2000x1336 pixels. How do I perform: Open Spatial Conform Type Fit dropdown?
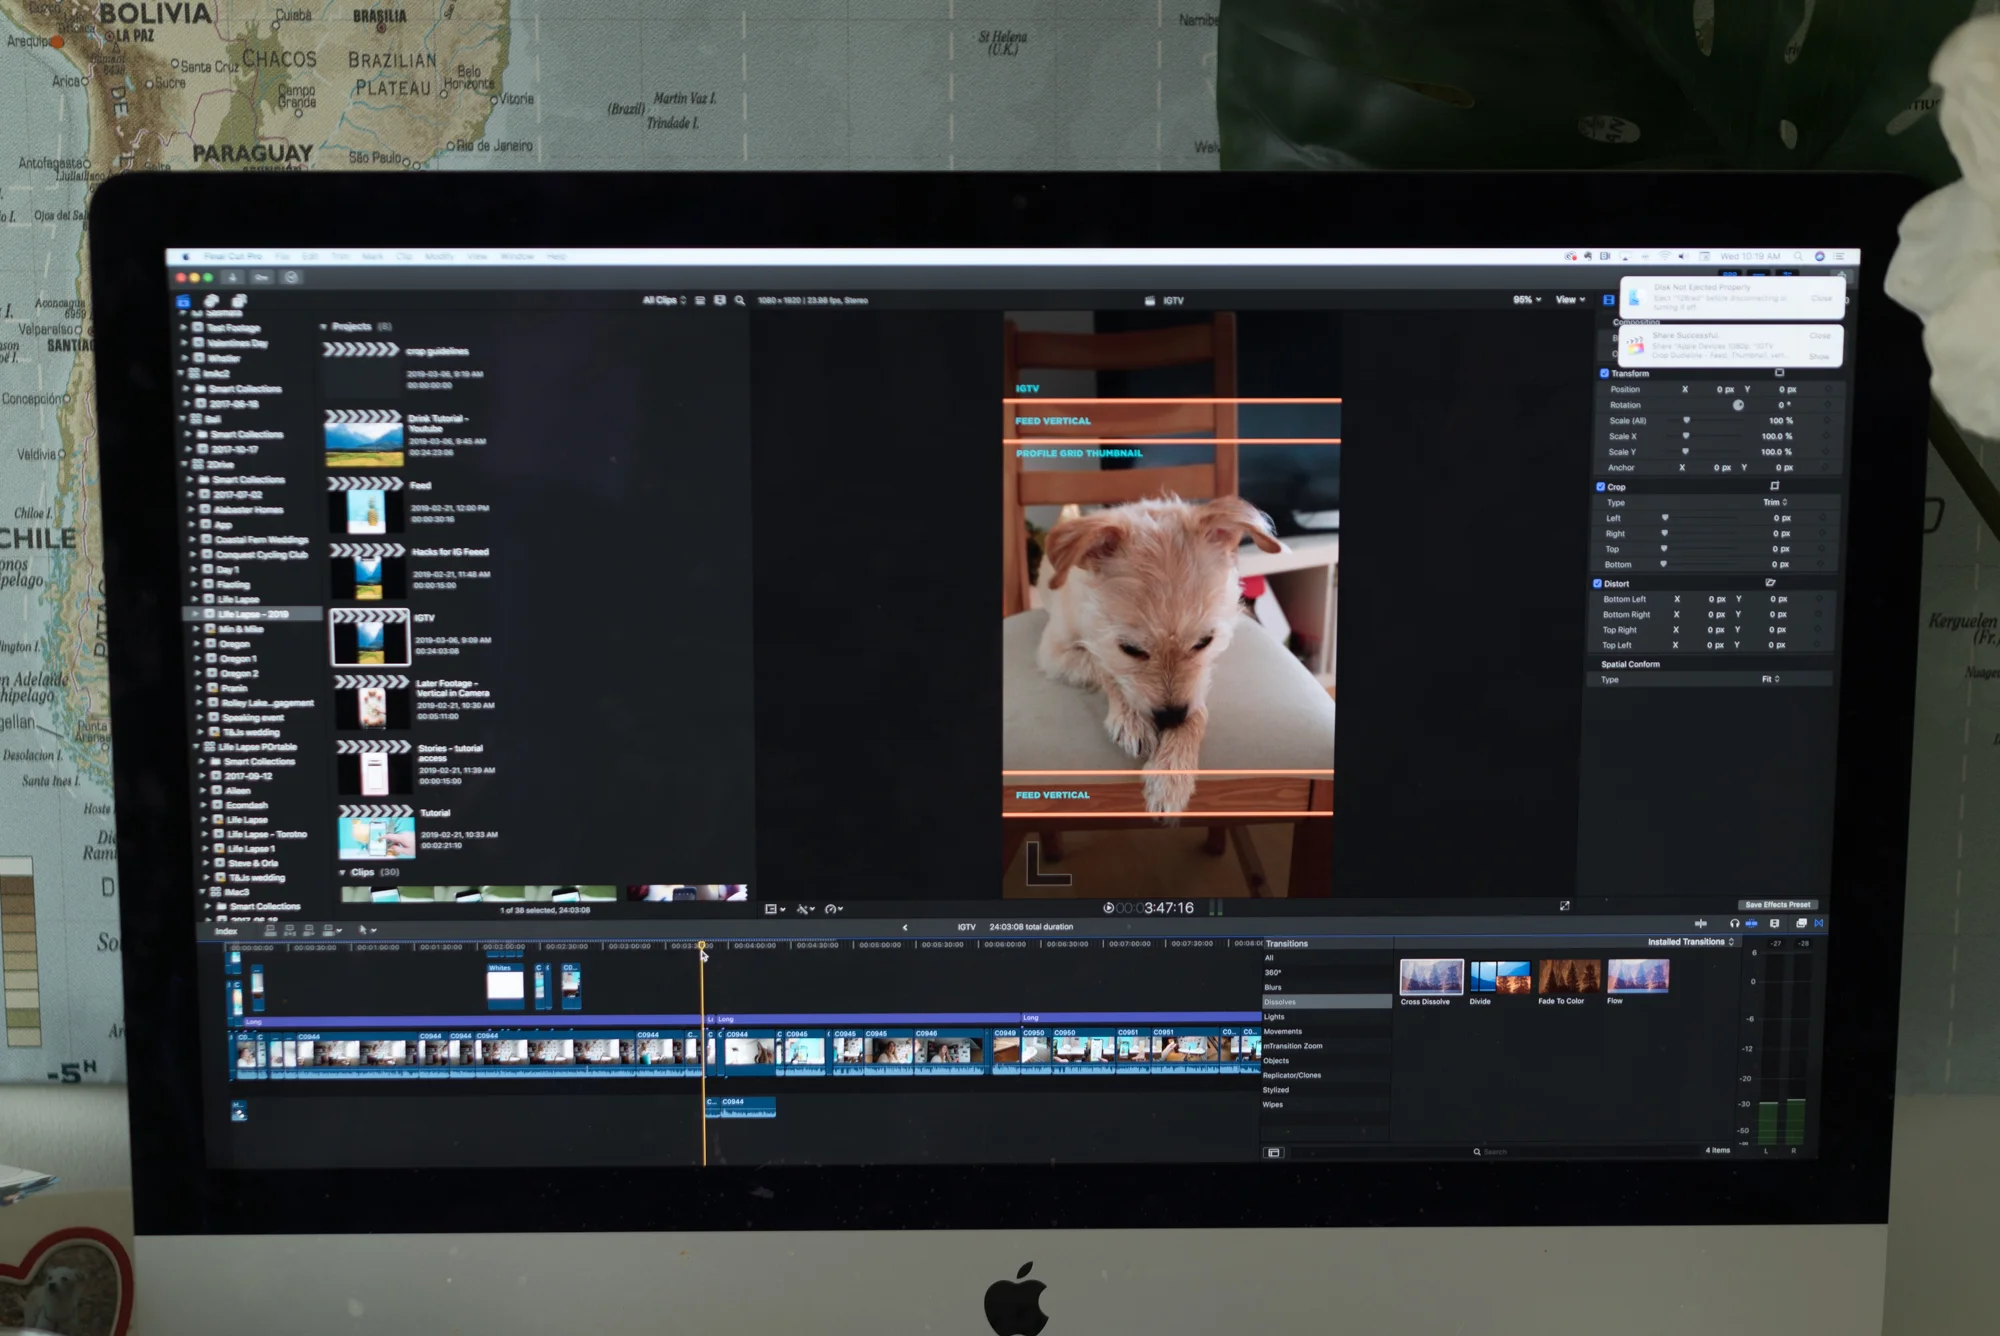[x=1770, y=679]
